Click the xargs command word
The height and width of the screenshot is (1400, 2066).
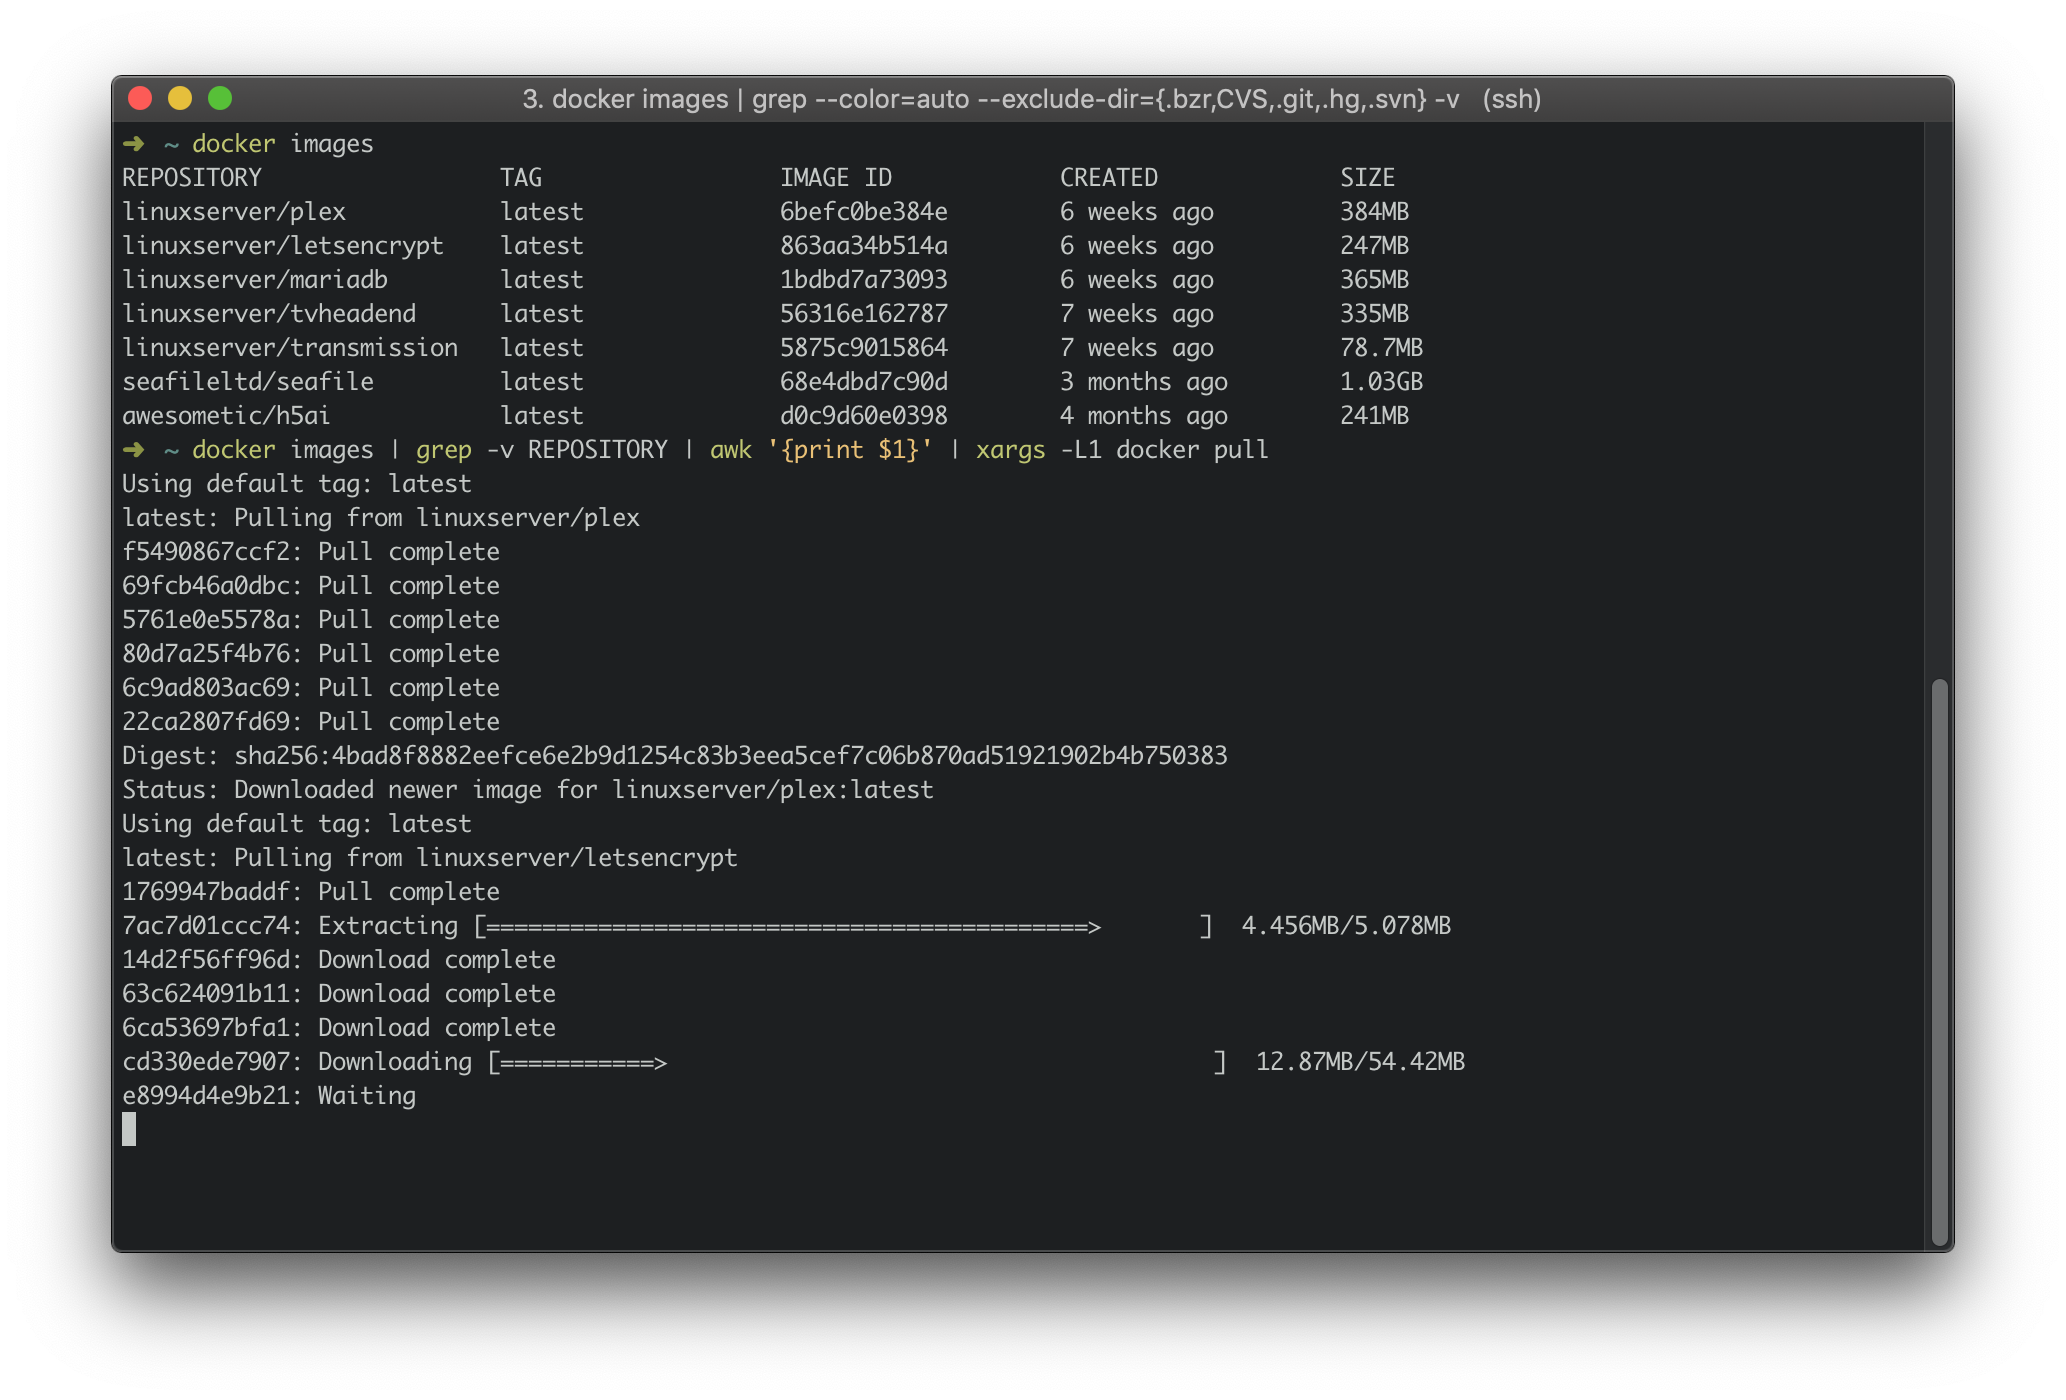[x=1010, y=450]
